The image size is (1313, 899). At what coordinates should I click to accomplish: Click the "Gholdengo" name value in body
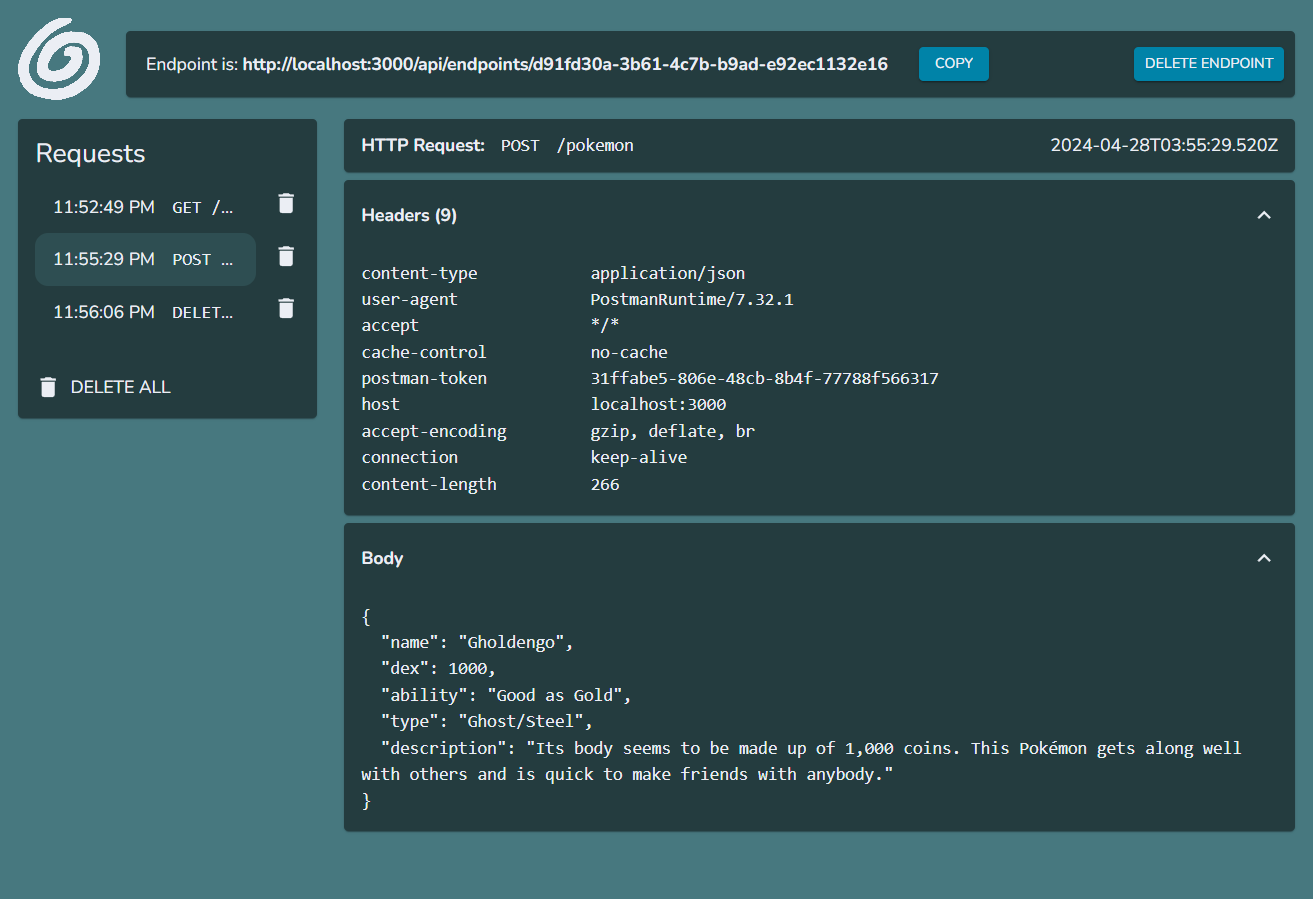[511, 643]
